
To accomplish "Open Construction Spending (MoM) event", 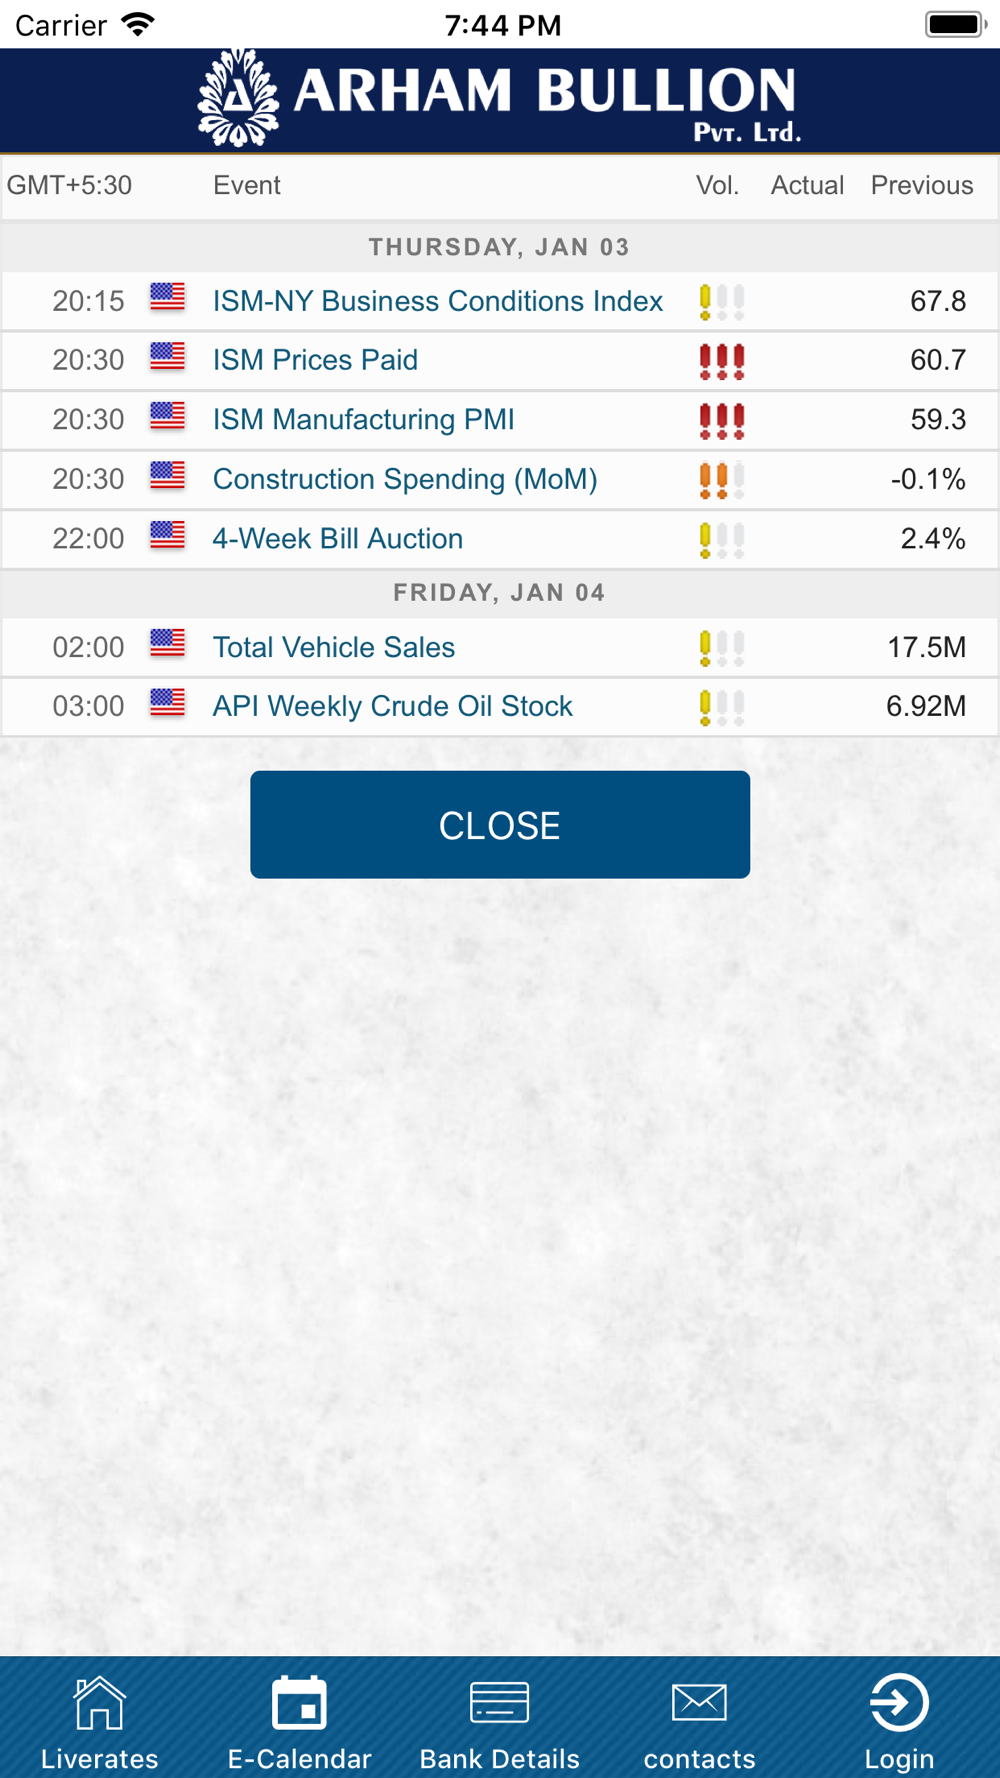I will click(x=405, y=479).
